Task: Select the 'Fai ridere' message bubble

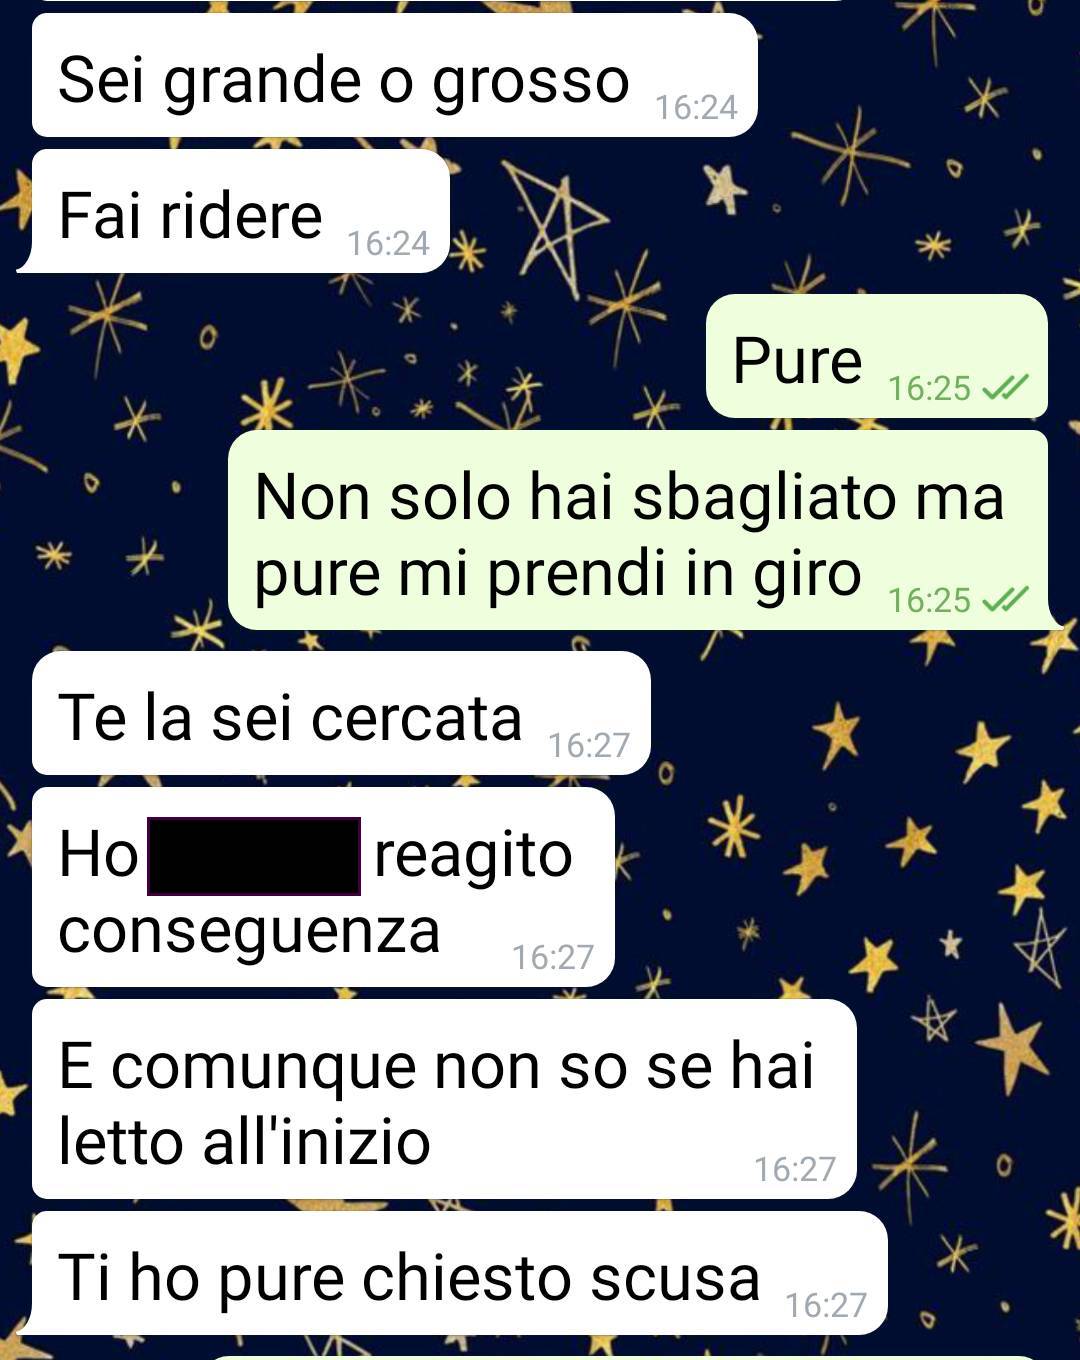Action: 240,211
